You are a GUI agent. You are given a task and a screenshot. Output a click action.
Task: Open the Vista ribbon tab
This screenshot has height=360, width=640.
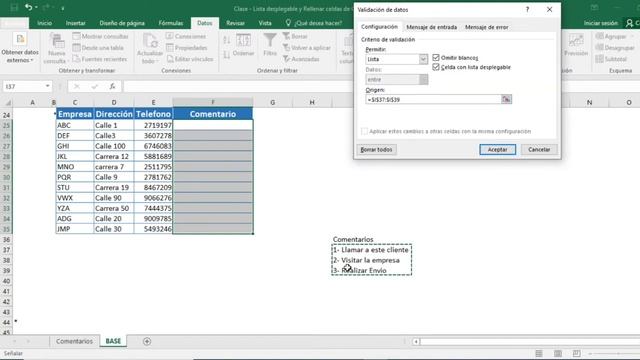click(265, 23)
